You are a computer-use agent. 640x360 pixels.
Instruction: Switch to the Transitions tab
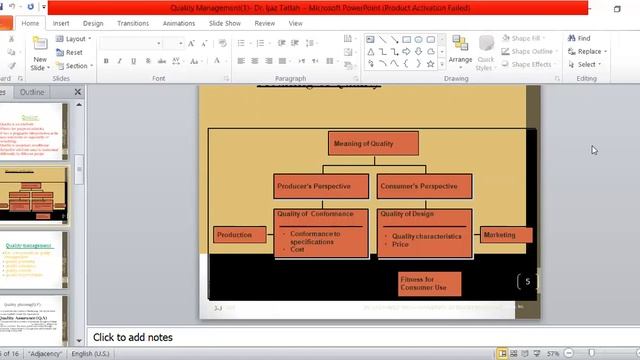133,24
